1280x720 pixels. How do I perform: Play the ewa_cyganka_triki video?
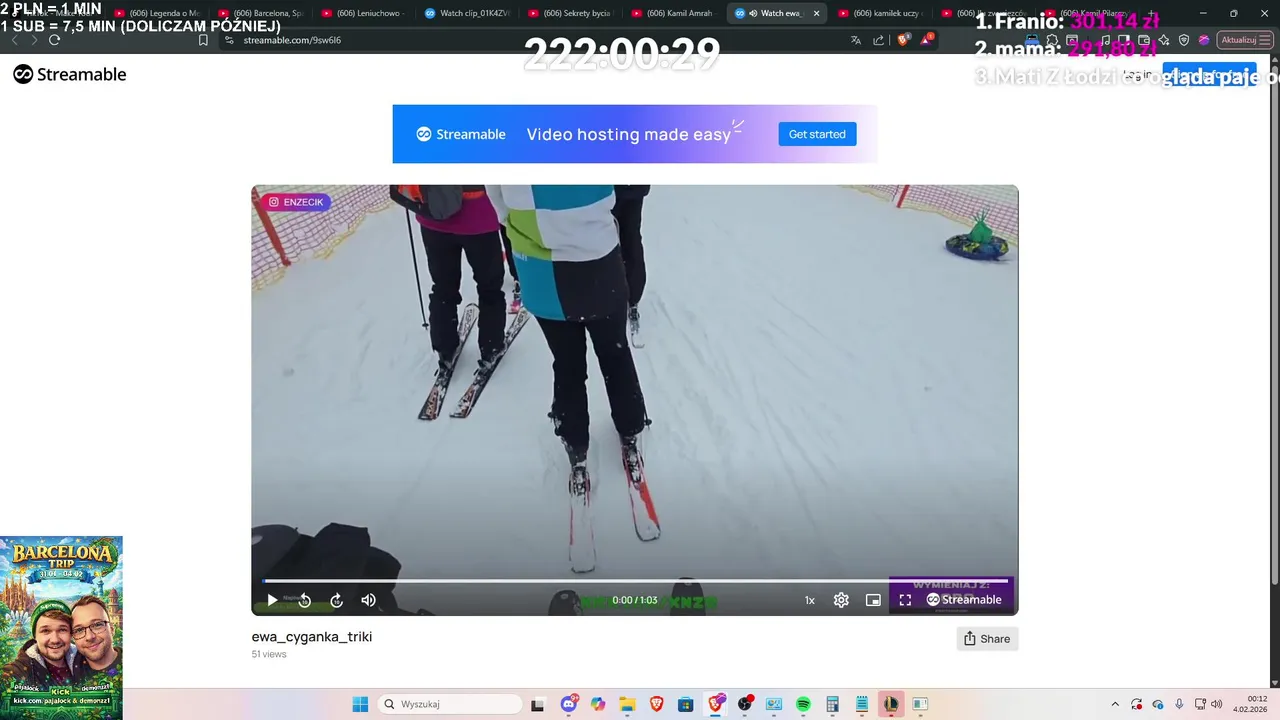pyautogui.click(x=272, y=600)
